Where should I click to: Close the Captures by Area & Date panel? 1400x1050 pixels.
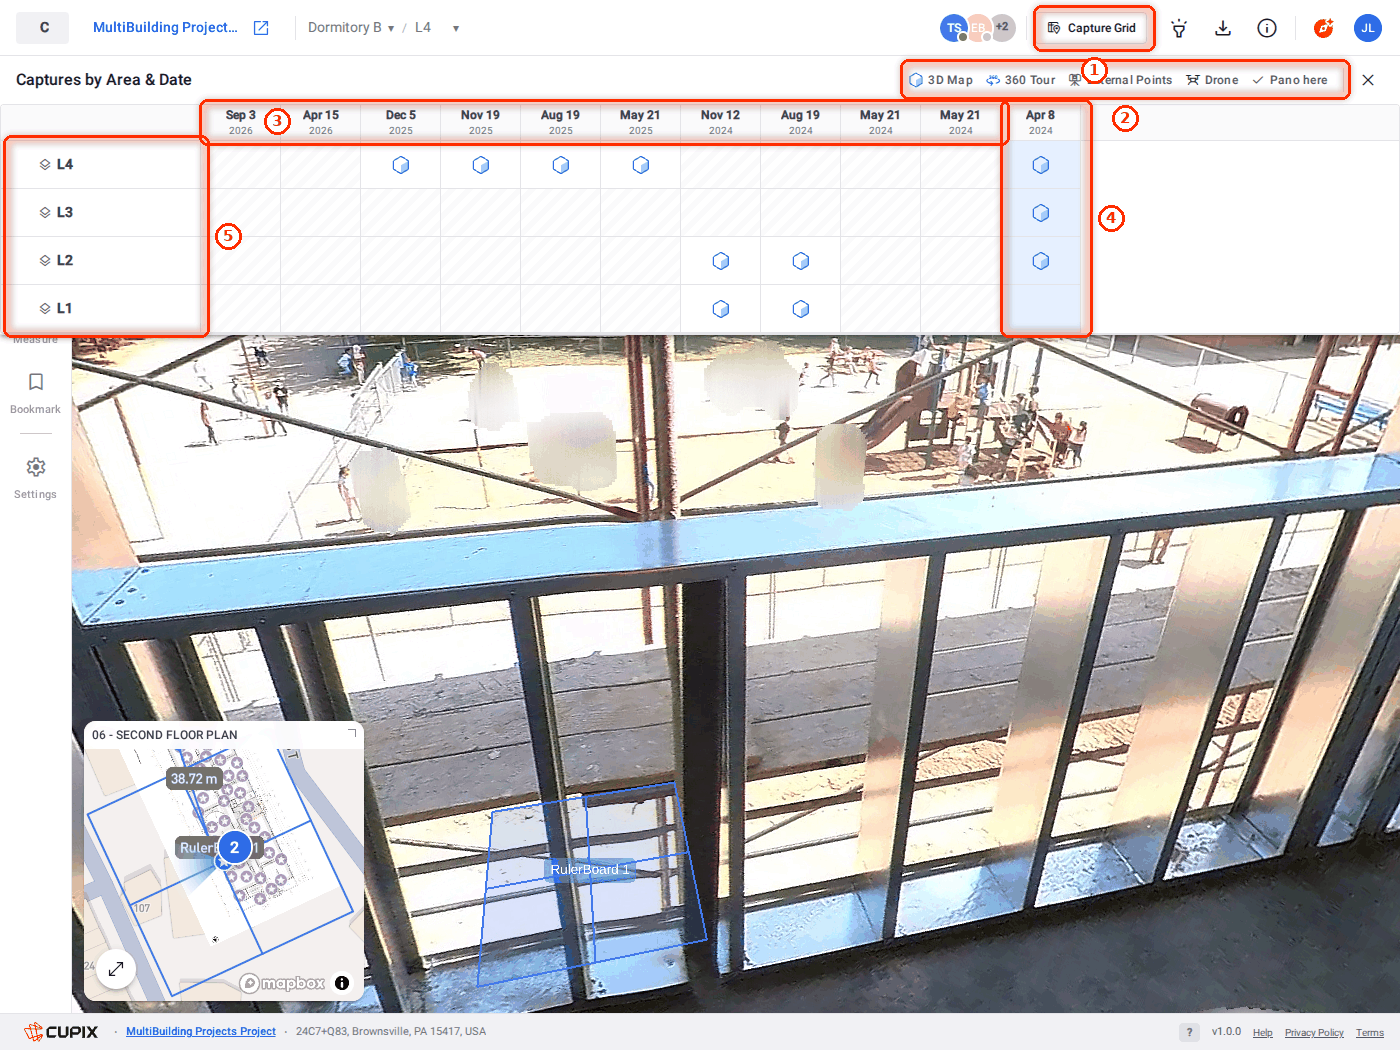pos(1368,80)
